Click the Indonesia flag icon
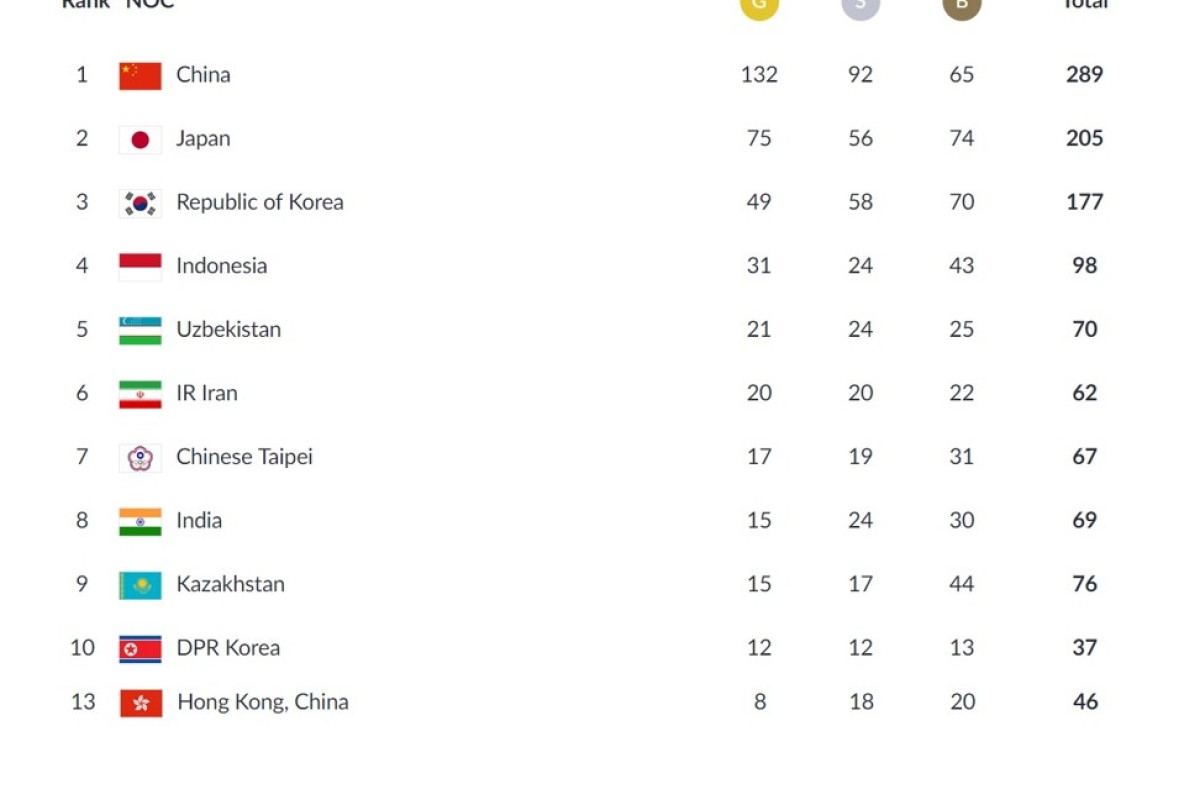1200x800 pixels. click(x=140, y=267)
